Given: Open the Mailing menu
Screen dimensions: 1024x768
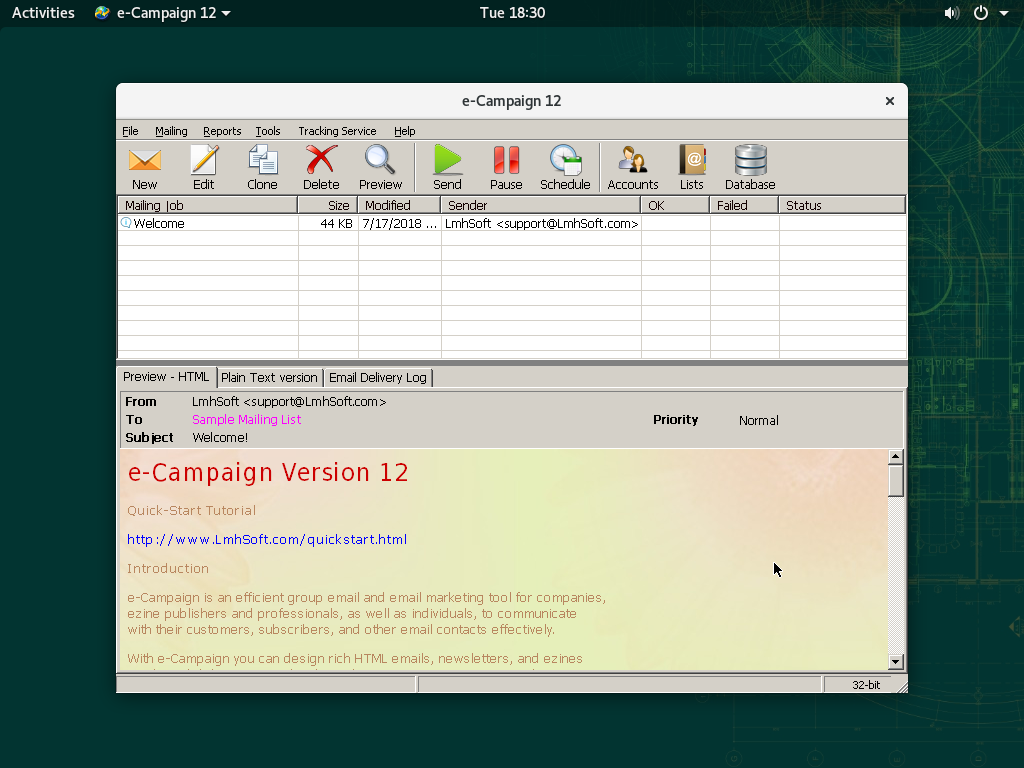Looking at the screenshot, I should click(171, 131).
